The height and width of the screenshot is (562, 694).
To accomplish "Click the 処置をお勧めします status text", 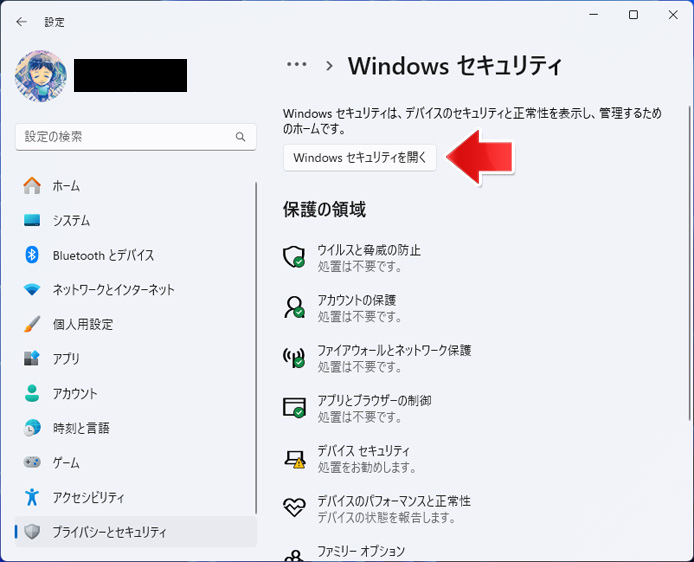I will pos(366,467).
